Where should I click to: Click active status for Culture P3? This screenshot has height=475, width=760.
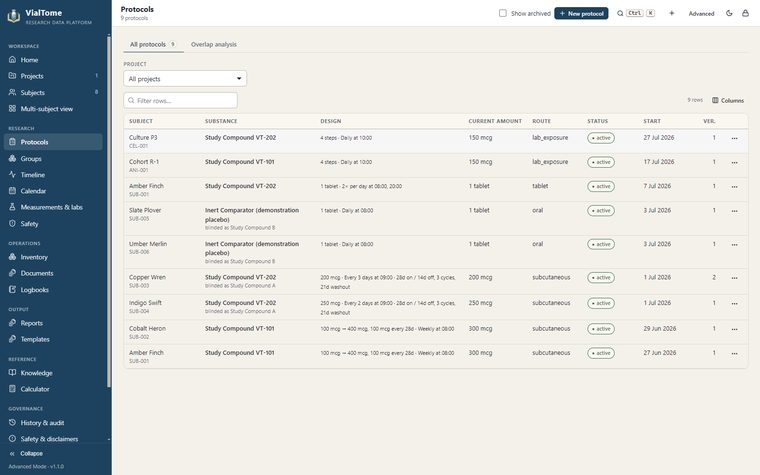601,138
